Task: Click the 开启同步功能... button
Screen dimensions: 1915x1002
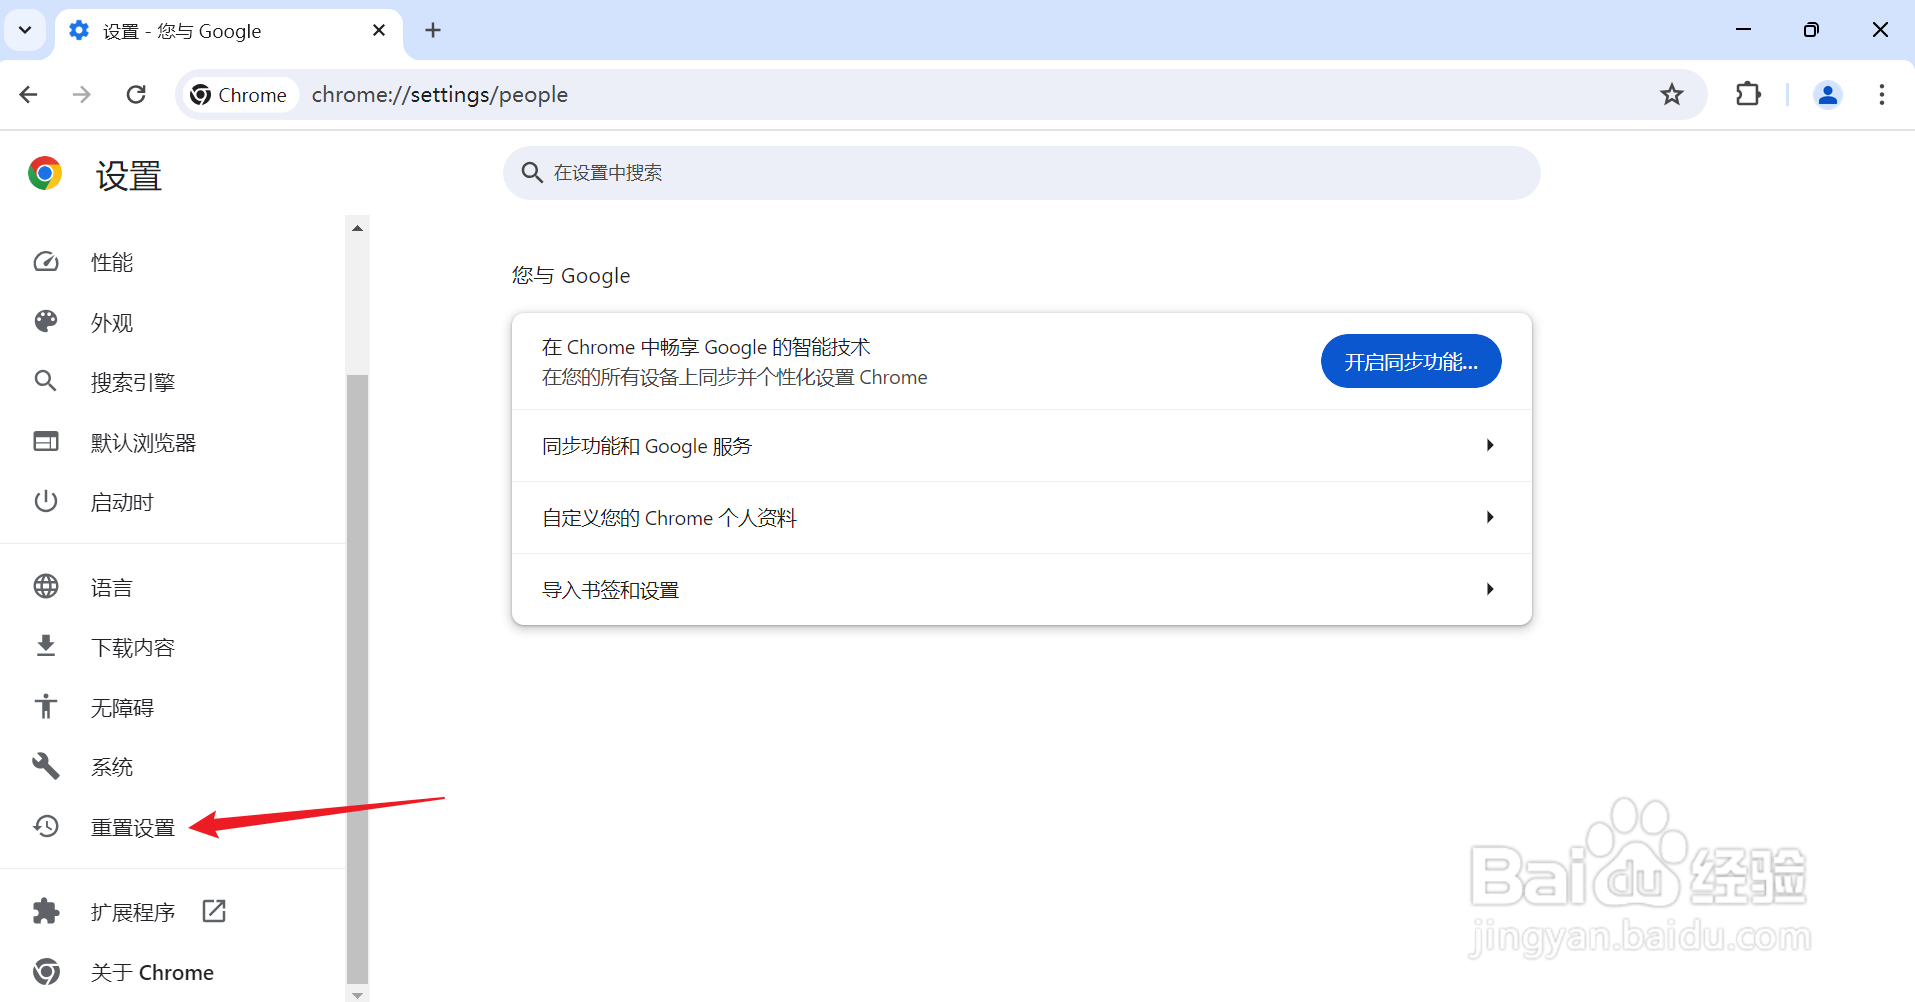Action: click(x=1411, y=361)
